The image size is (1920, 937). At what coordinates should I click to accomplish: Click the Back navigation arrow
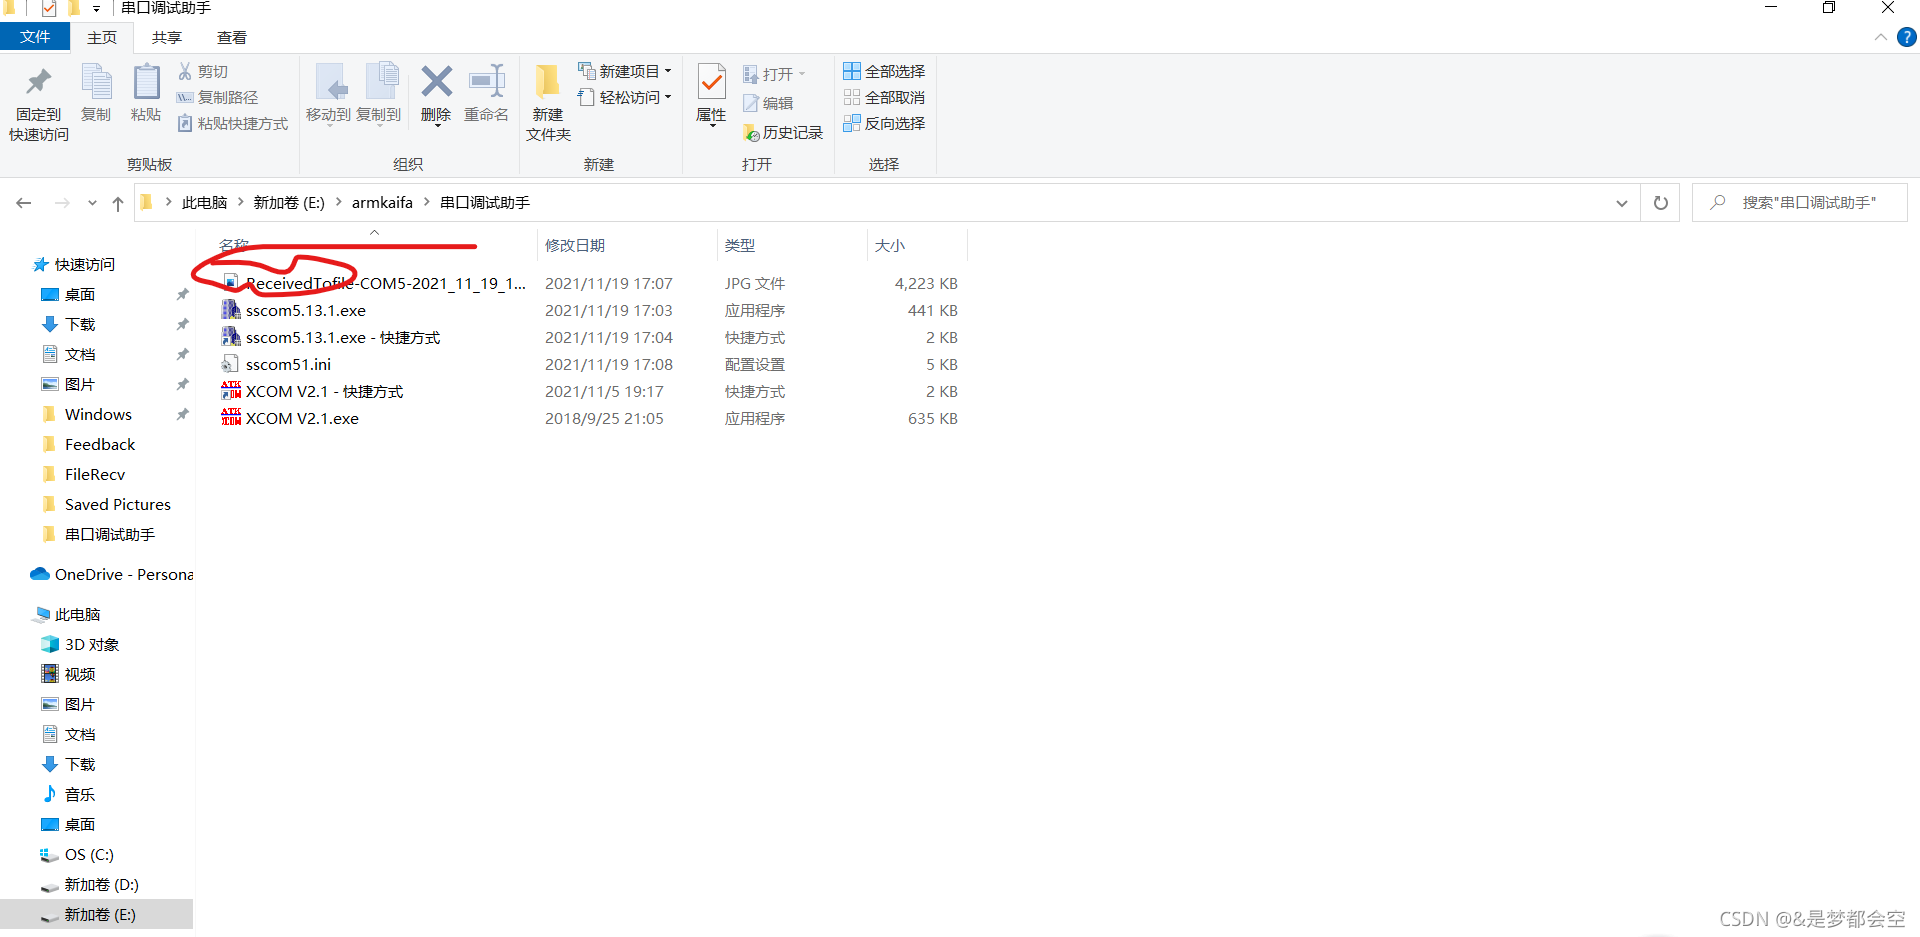pos(24,203)
